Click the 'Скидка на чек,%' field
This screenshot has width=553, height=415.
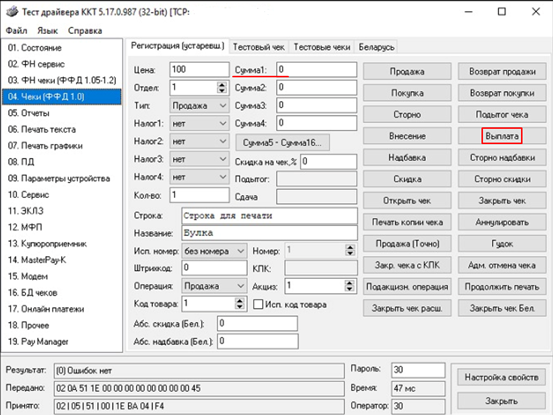coord(328,161)
